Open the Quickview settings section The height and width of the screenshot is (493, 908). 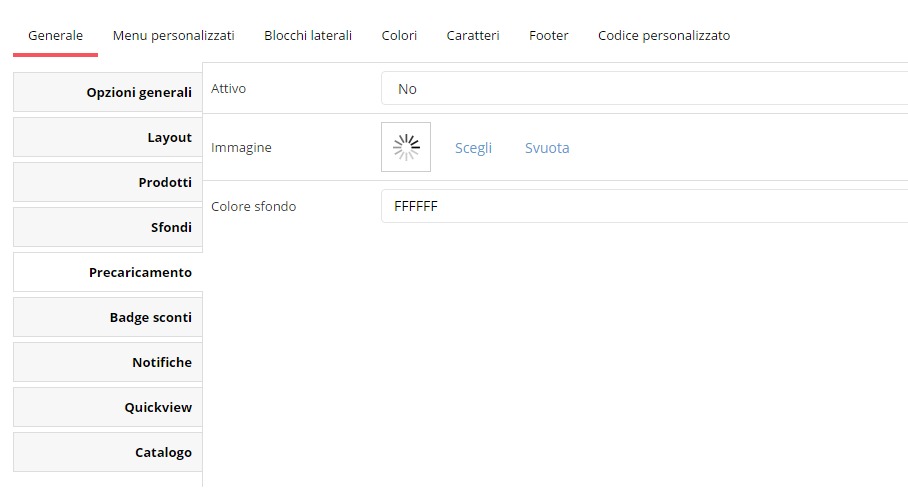(108, 407)
